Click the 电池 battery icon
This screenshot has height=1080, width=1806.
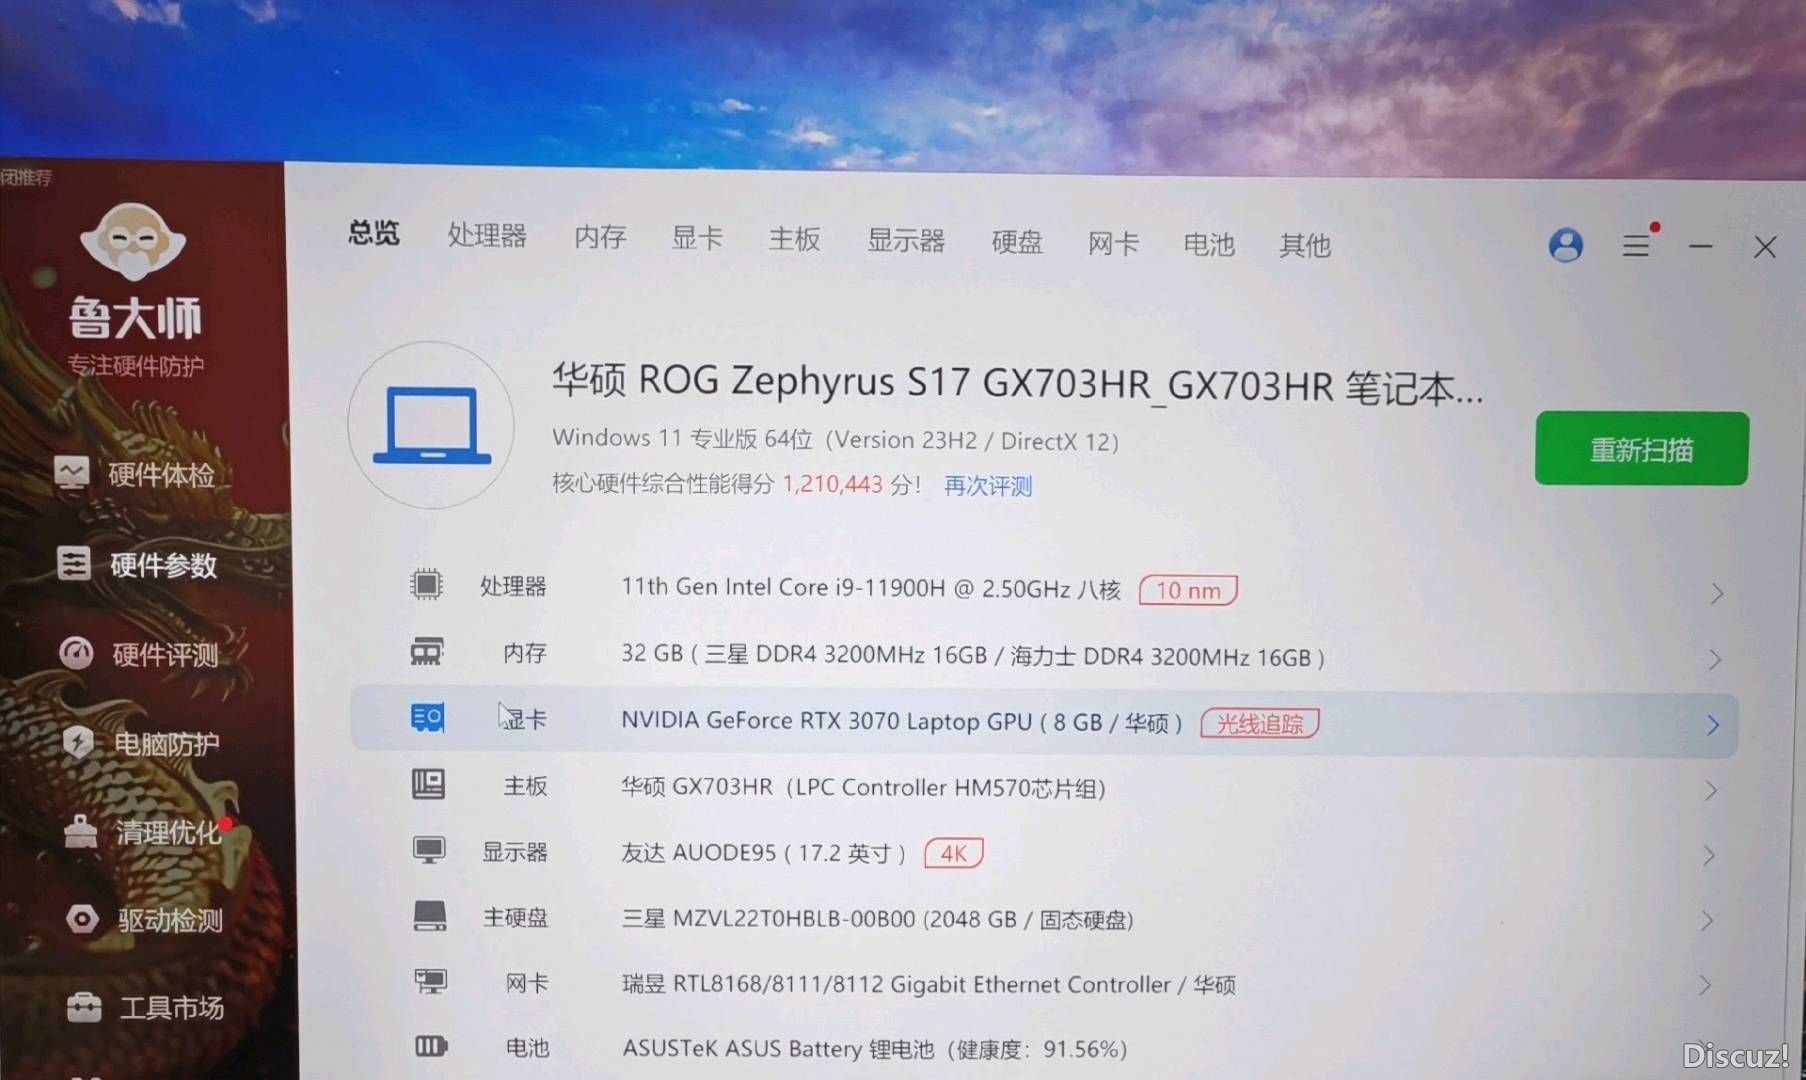(432, 1046)
